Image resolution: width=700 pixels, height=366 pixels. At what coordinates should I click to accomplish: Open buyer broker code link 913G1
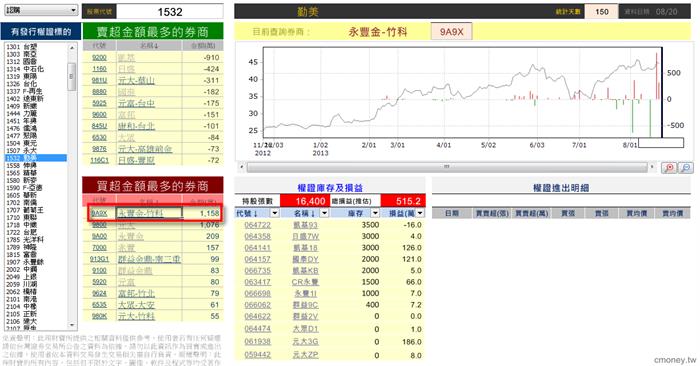click(x=99, y=259)
